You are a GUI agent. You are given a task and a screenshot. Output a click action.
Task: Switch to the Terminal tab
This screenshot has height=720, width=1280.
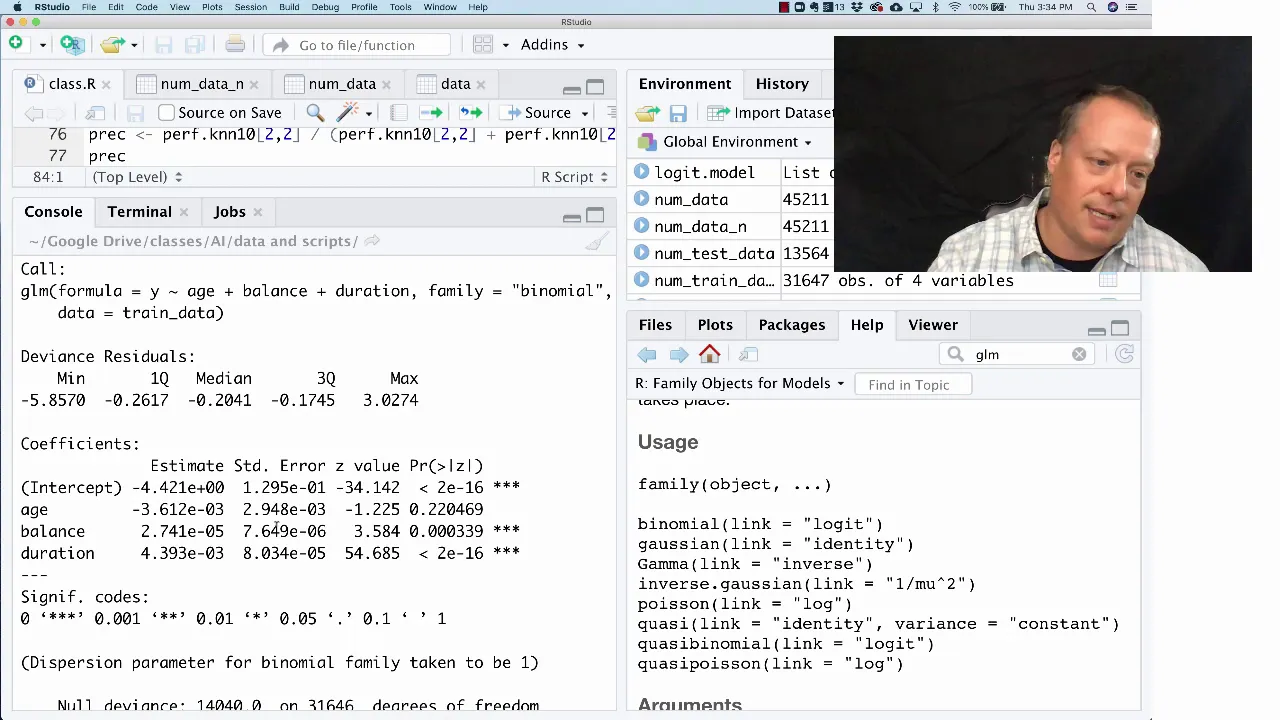[139, 212]
